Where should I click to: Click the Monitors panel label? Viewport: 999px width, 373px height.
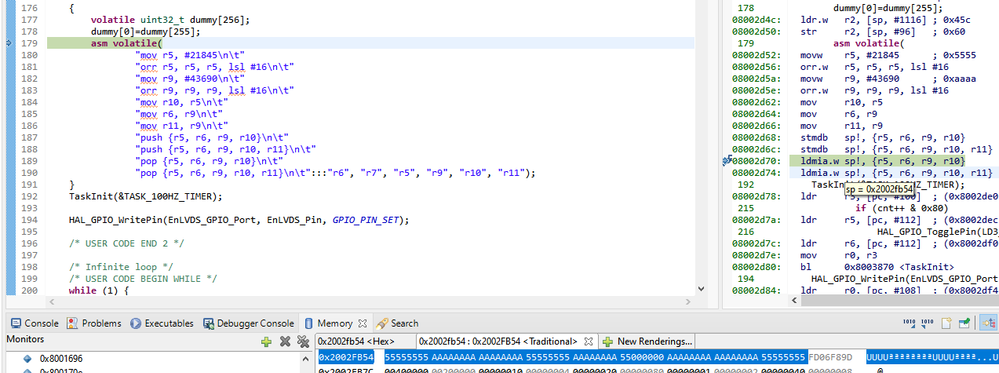25,340
